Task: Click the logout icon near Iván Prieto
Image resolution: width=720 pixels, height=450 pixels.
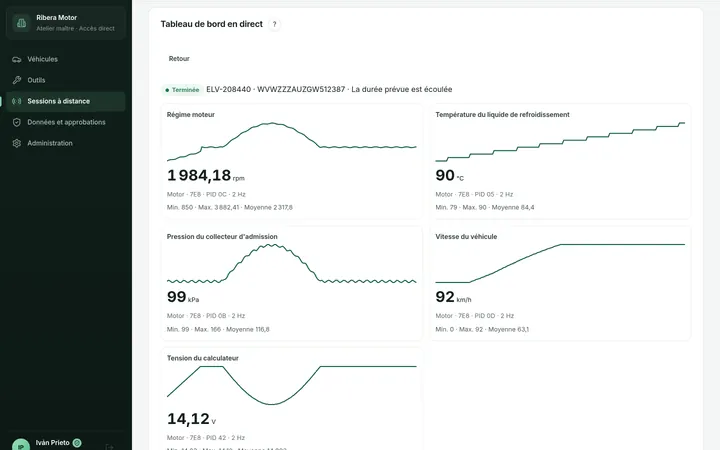Action: (x=109, y=447)
